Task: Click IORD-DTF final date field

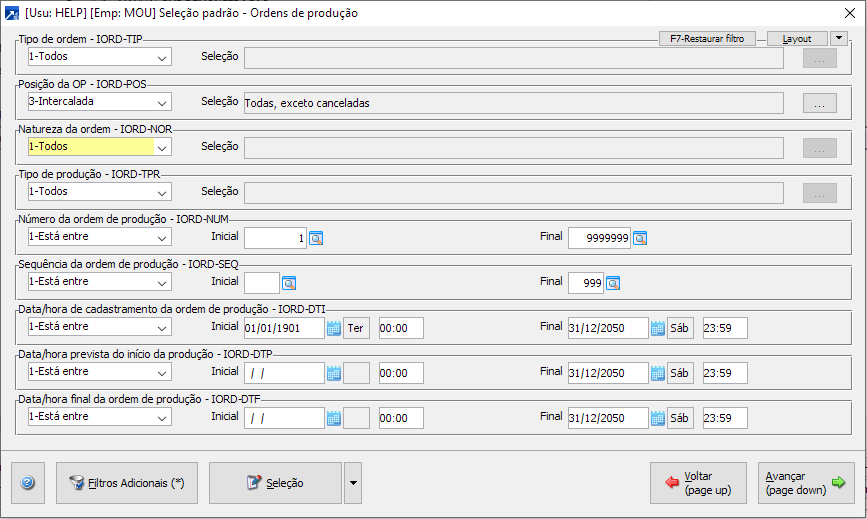Action: [608, 418]
